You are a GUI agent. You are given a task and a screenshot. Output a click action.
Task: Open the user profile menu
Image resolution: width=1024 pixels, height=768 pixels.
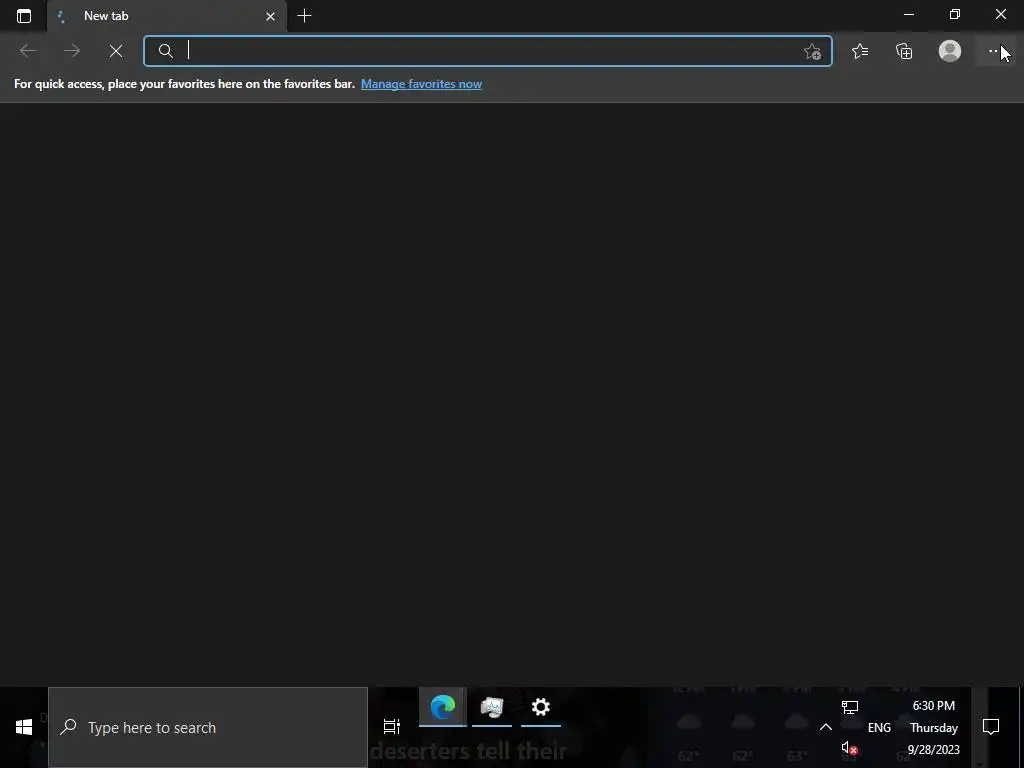coord(950,51)
